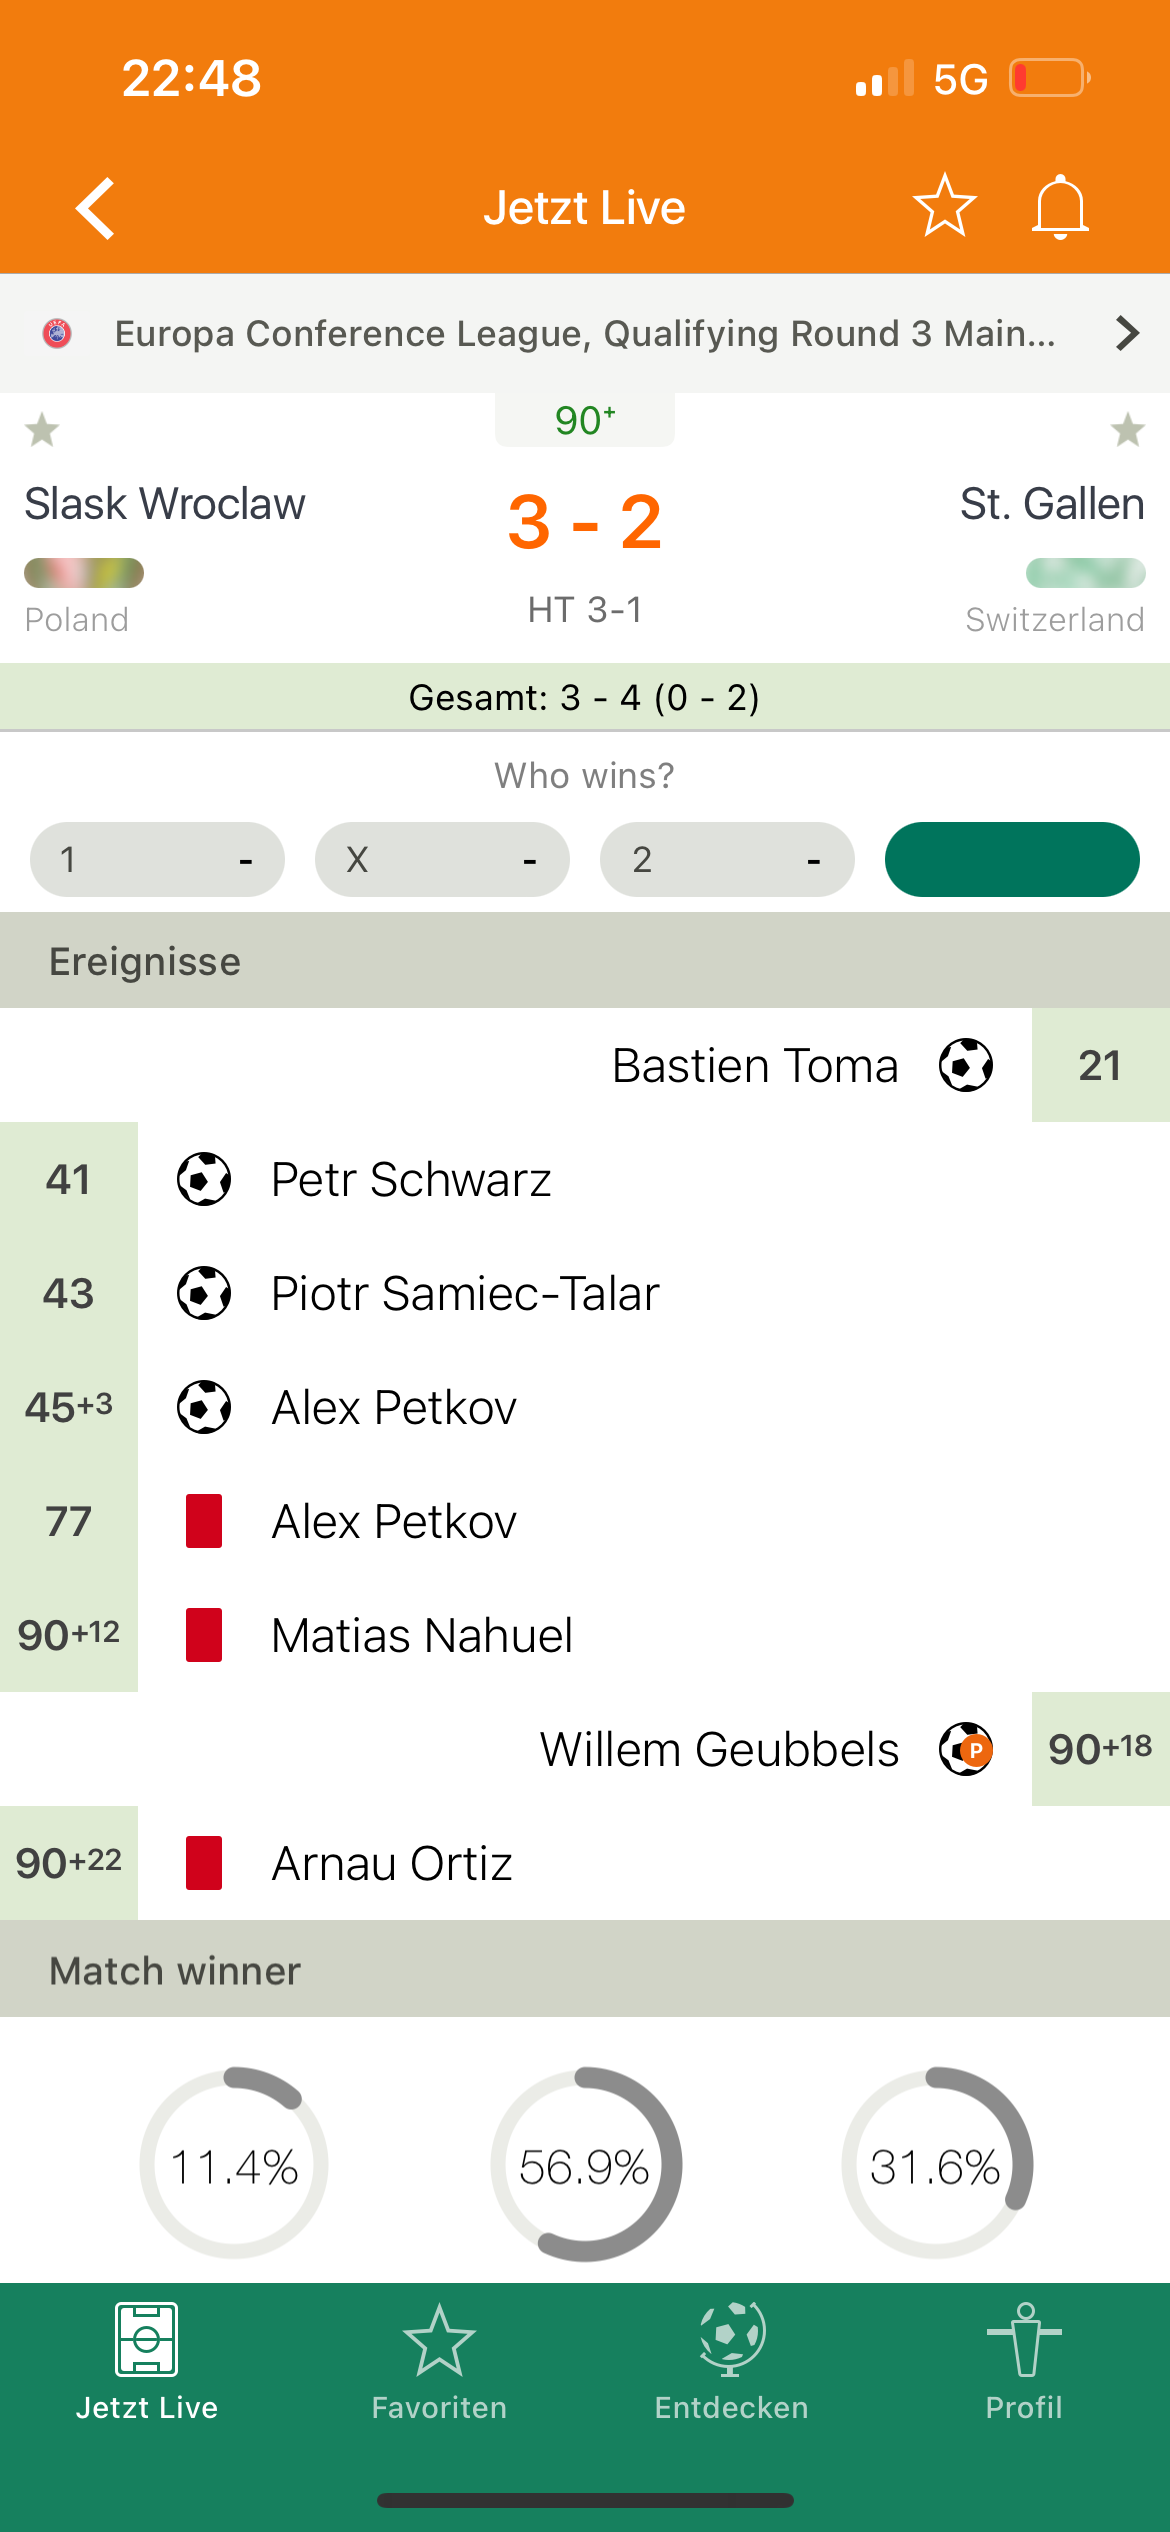Expand the Match winner section header
This screenshot has height=2532, width=1170.
[585, 1970]
